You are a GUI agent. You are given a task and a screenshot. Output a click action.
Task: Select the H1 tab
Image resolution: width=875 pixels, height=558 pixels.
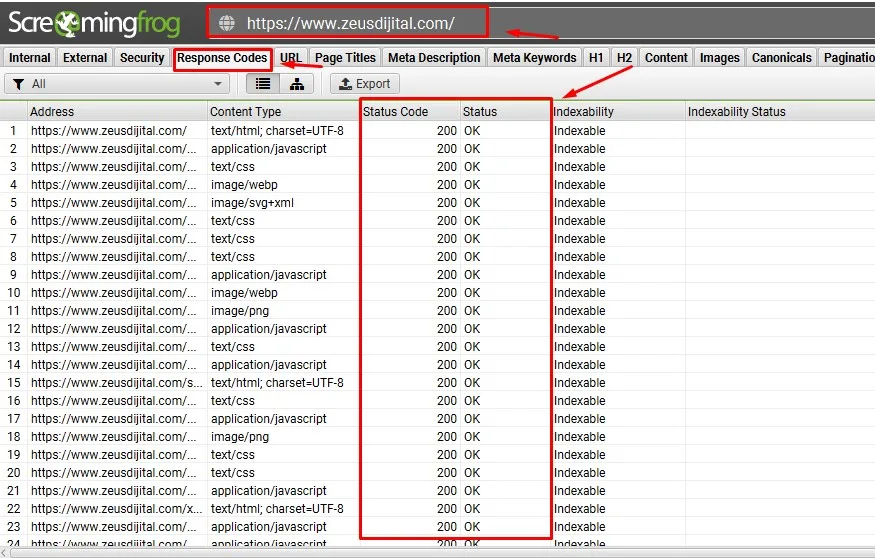coord(596,57)
